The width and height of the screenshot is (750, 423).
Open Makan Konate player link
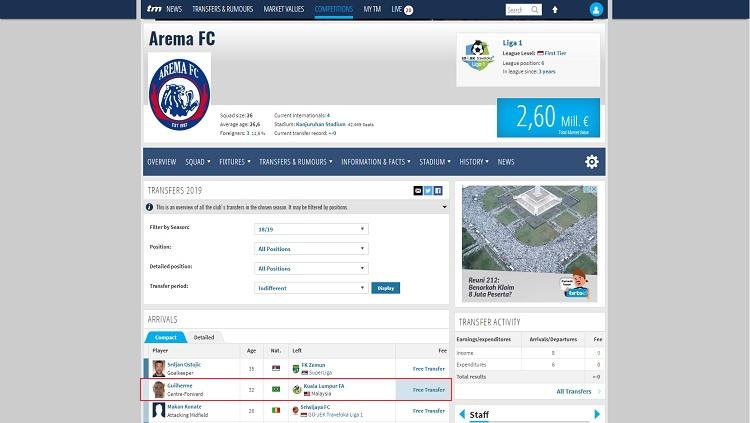(x=184, y=407)
